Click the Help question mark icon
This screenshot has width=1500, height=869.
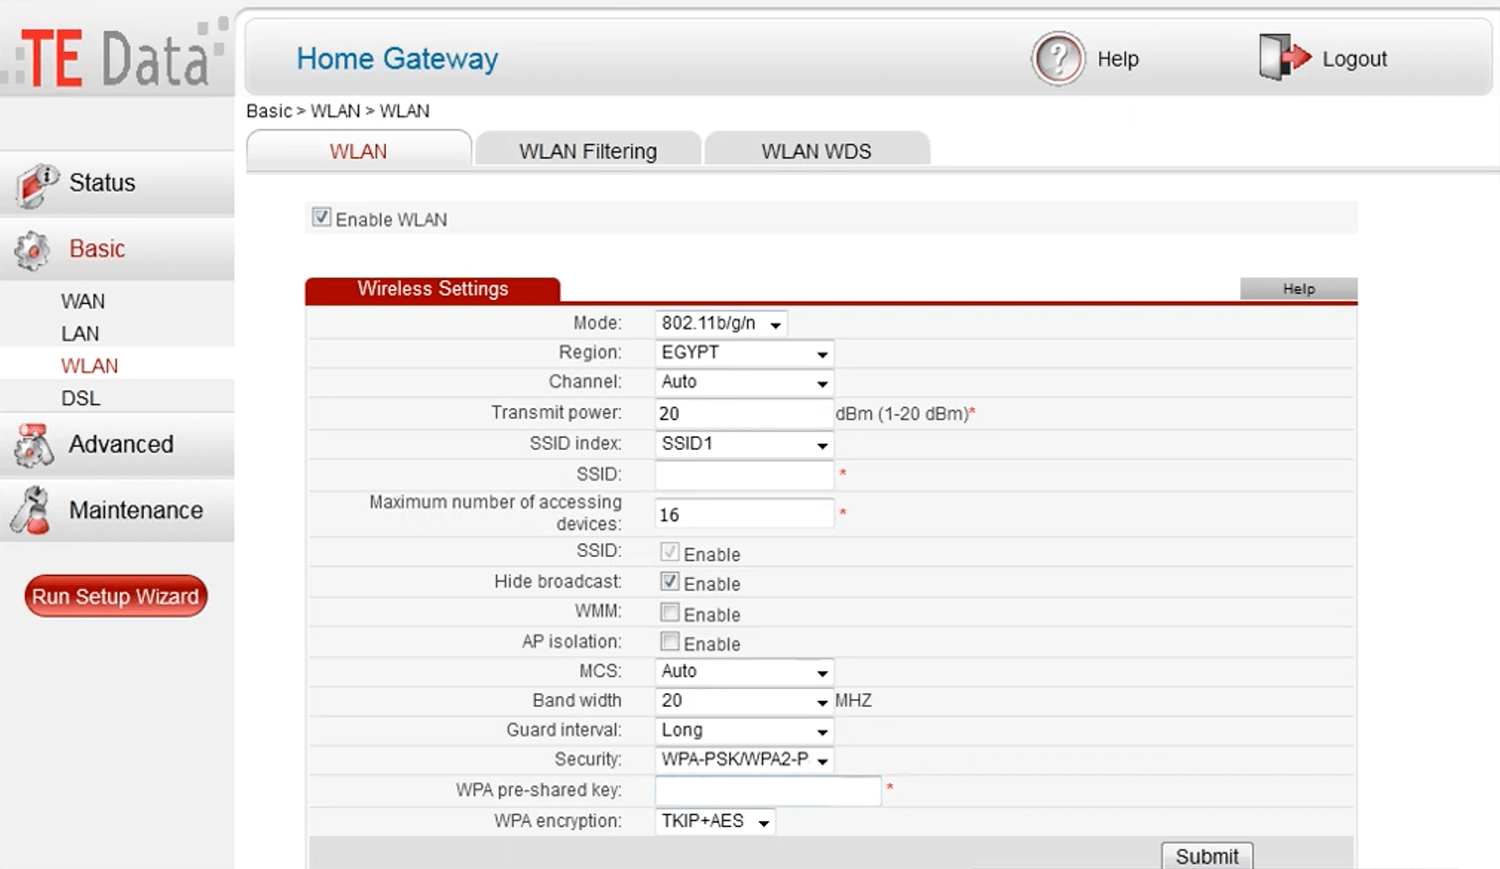tap(1057, 59)
